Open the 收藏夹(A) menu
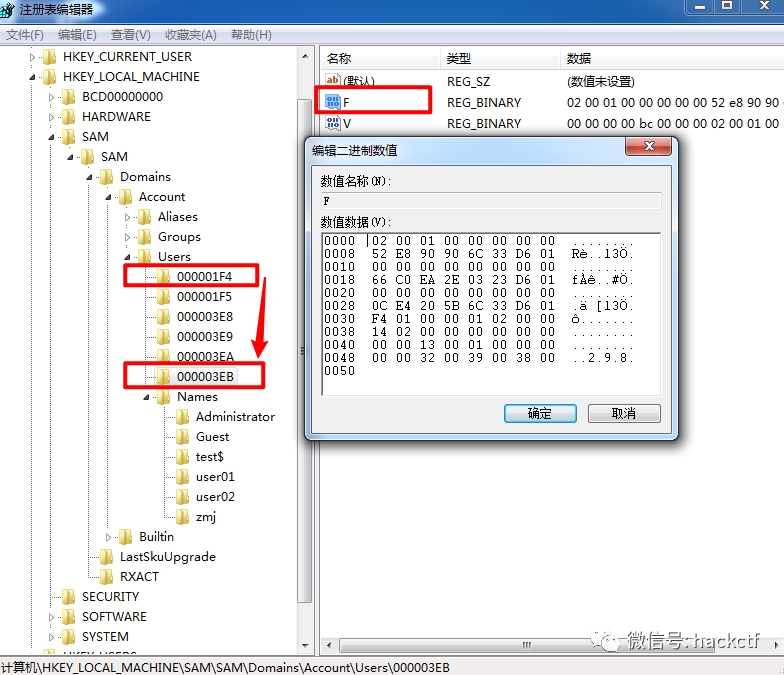Viewport: 784px width, 675px height. pyautogui.click(x=190, y=35)
